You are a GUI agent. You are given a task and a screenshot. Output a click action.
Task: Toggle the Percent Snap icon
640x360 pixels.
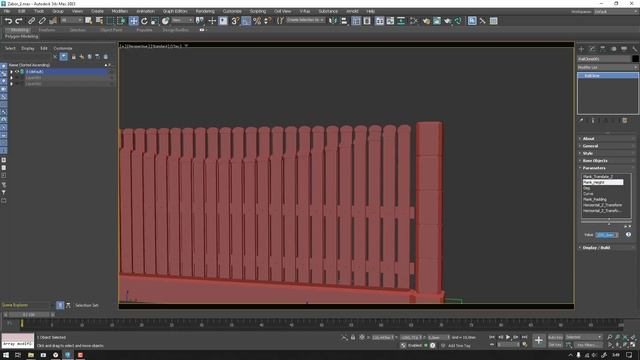coord(257,21)
